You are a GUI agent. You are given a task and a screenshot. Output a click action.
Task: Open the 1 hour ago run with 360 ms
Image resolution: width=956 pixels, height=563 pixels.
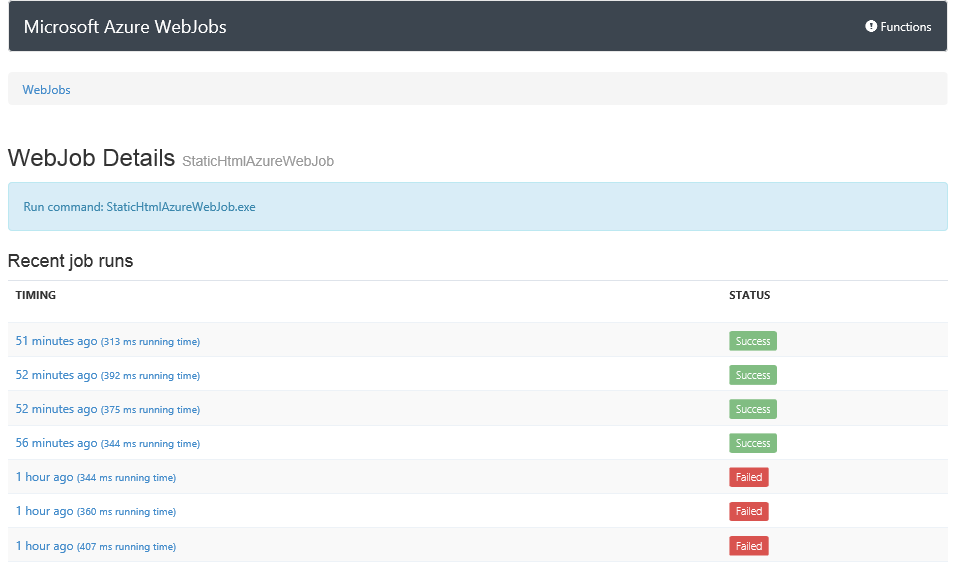(x=45, y=511)
